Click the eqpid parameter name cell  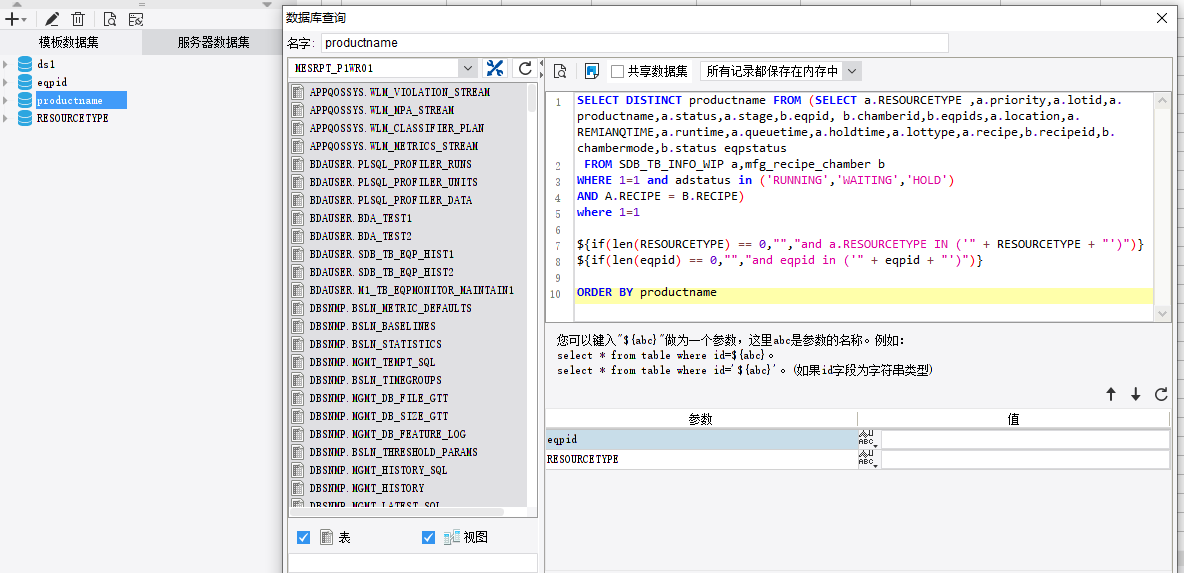pos(701,439)
